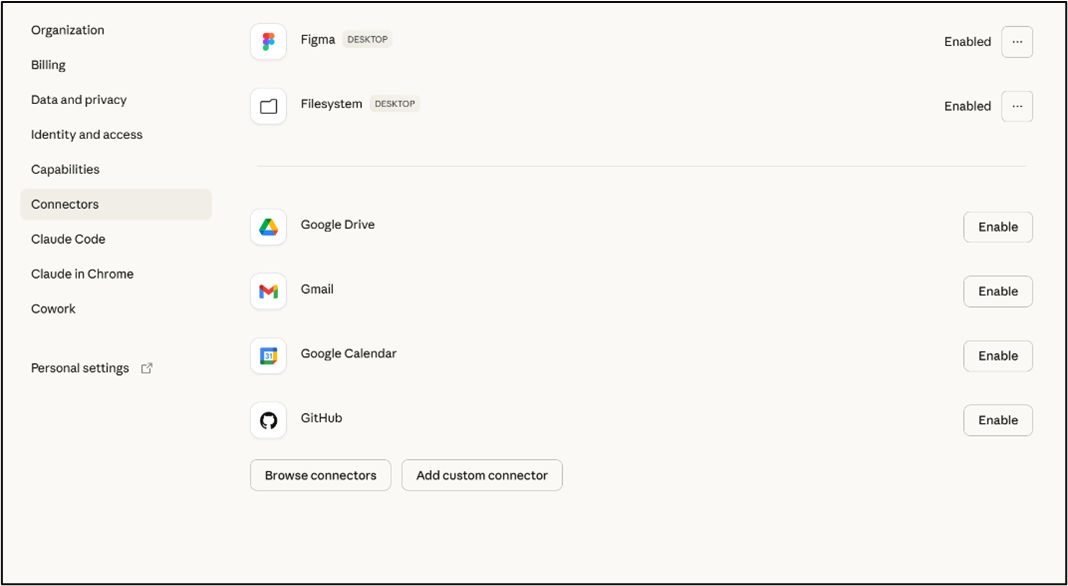Open the Billing settings page
The height and width of the screenshot is (586, 1068).
pos(48,65)
